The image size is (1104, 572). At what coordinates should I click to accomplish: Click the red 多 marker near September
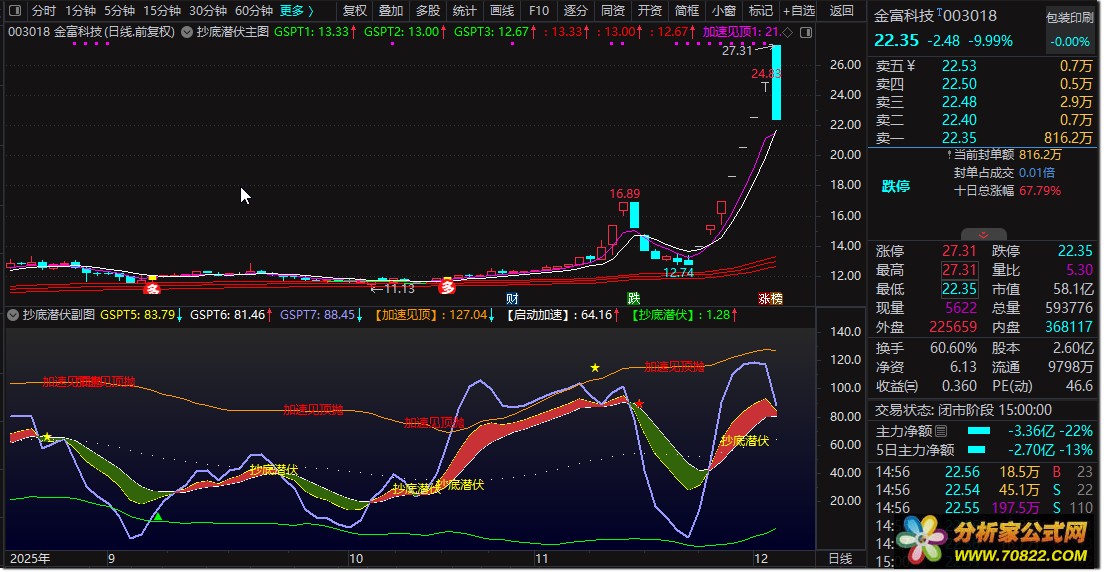tap(153, 287)
